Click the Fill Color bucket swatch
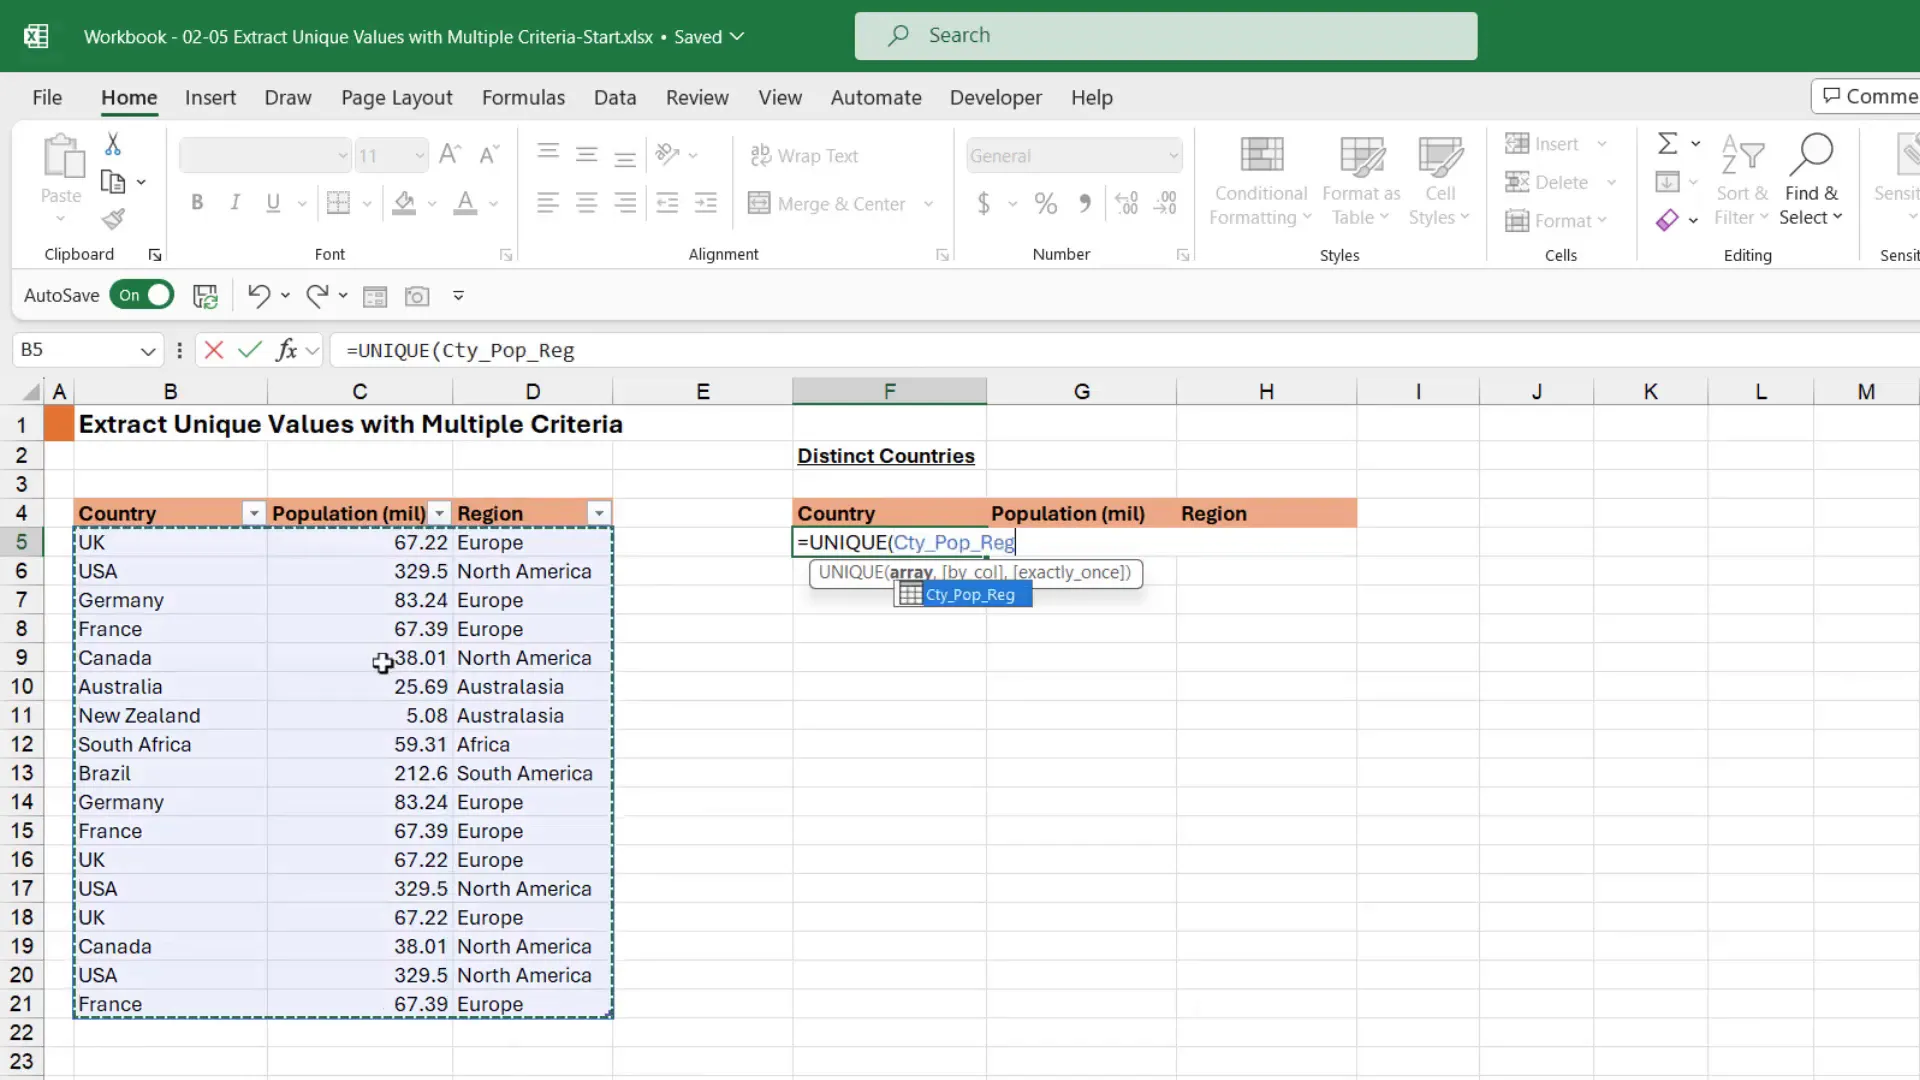 click(404, 203)
